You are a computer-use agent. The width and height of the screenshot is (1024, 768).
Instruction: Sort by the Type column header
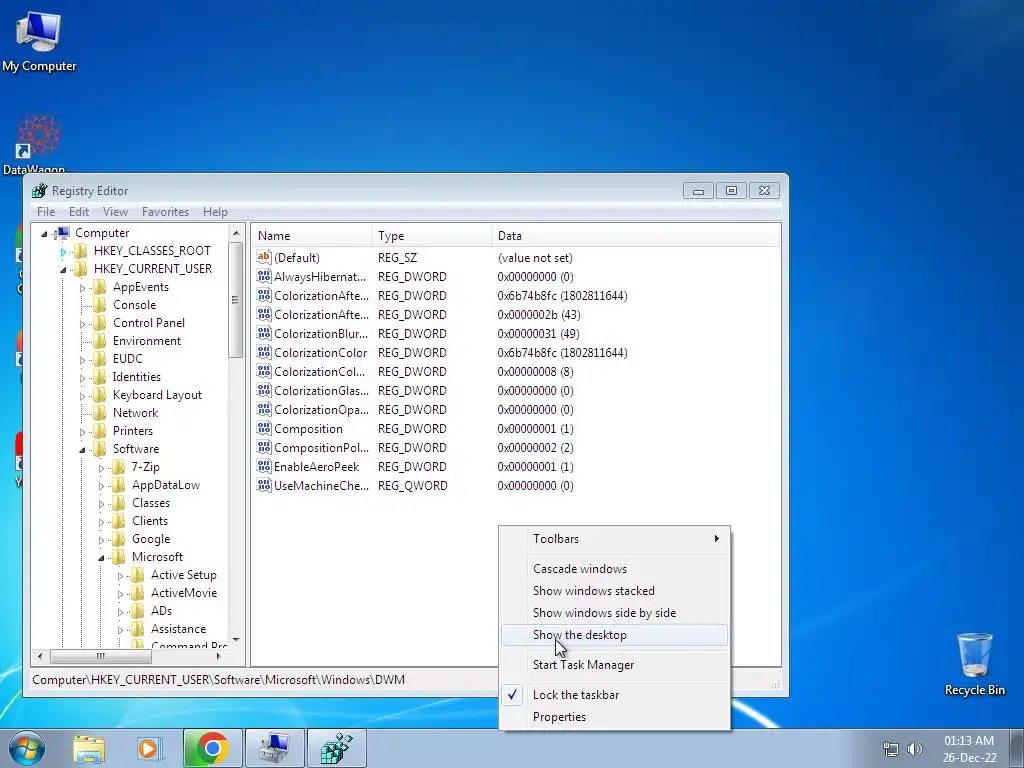coord(432,236)
